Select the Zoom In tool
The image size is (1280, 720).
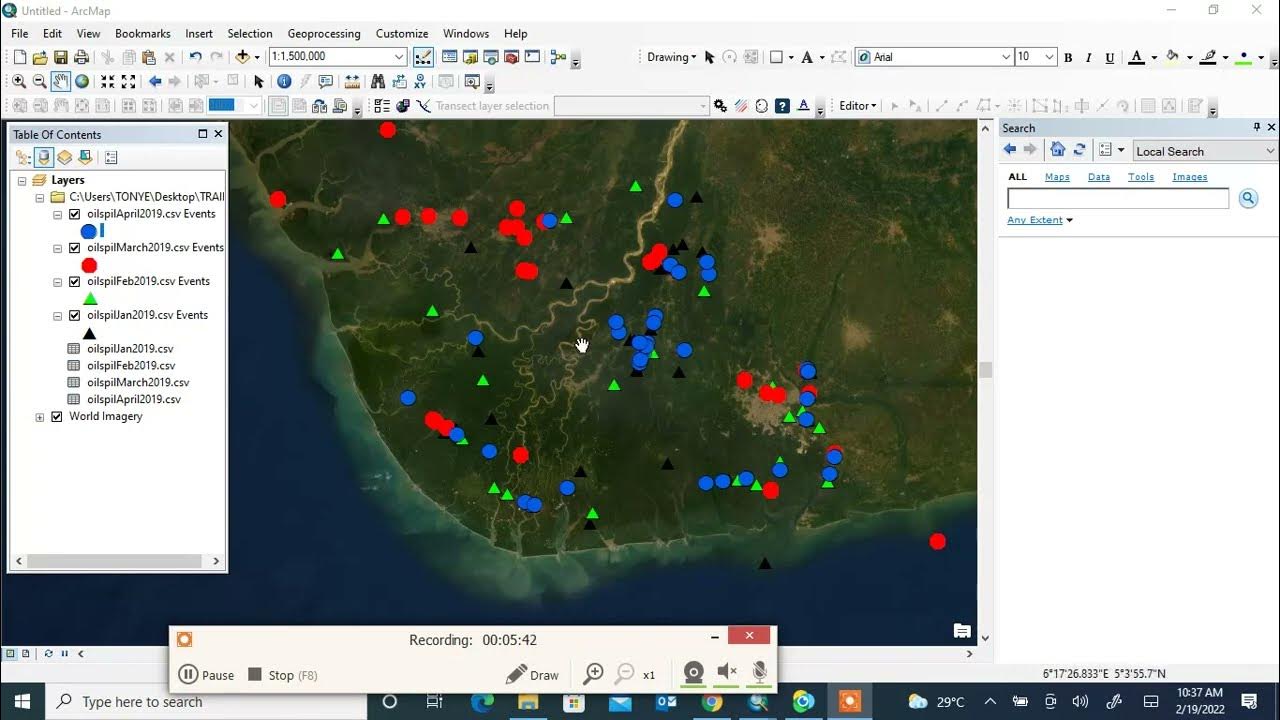click(19, 82)
